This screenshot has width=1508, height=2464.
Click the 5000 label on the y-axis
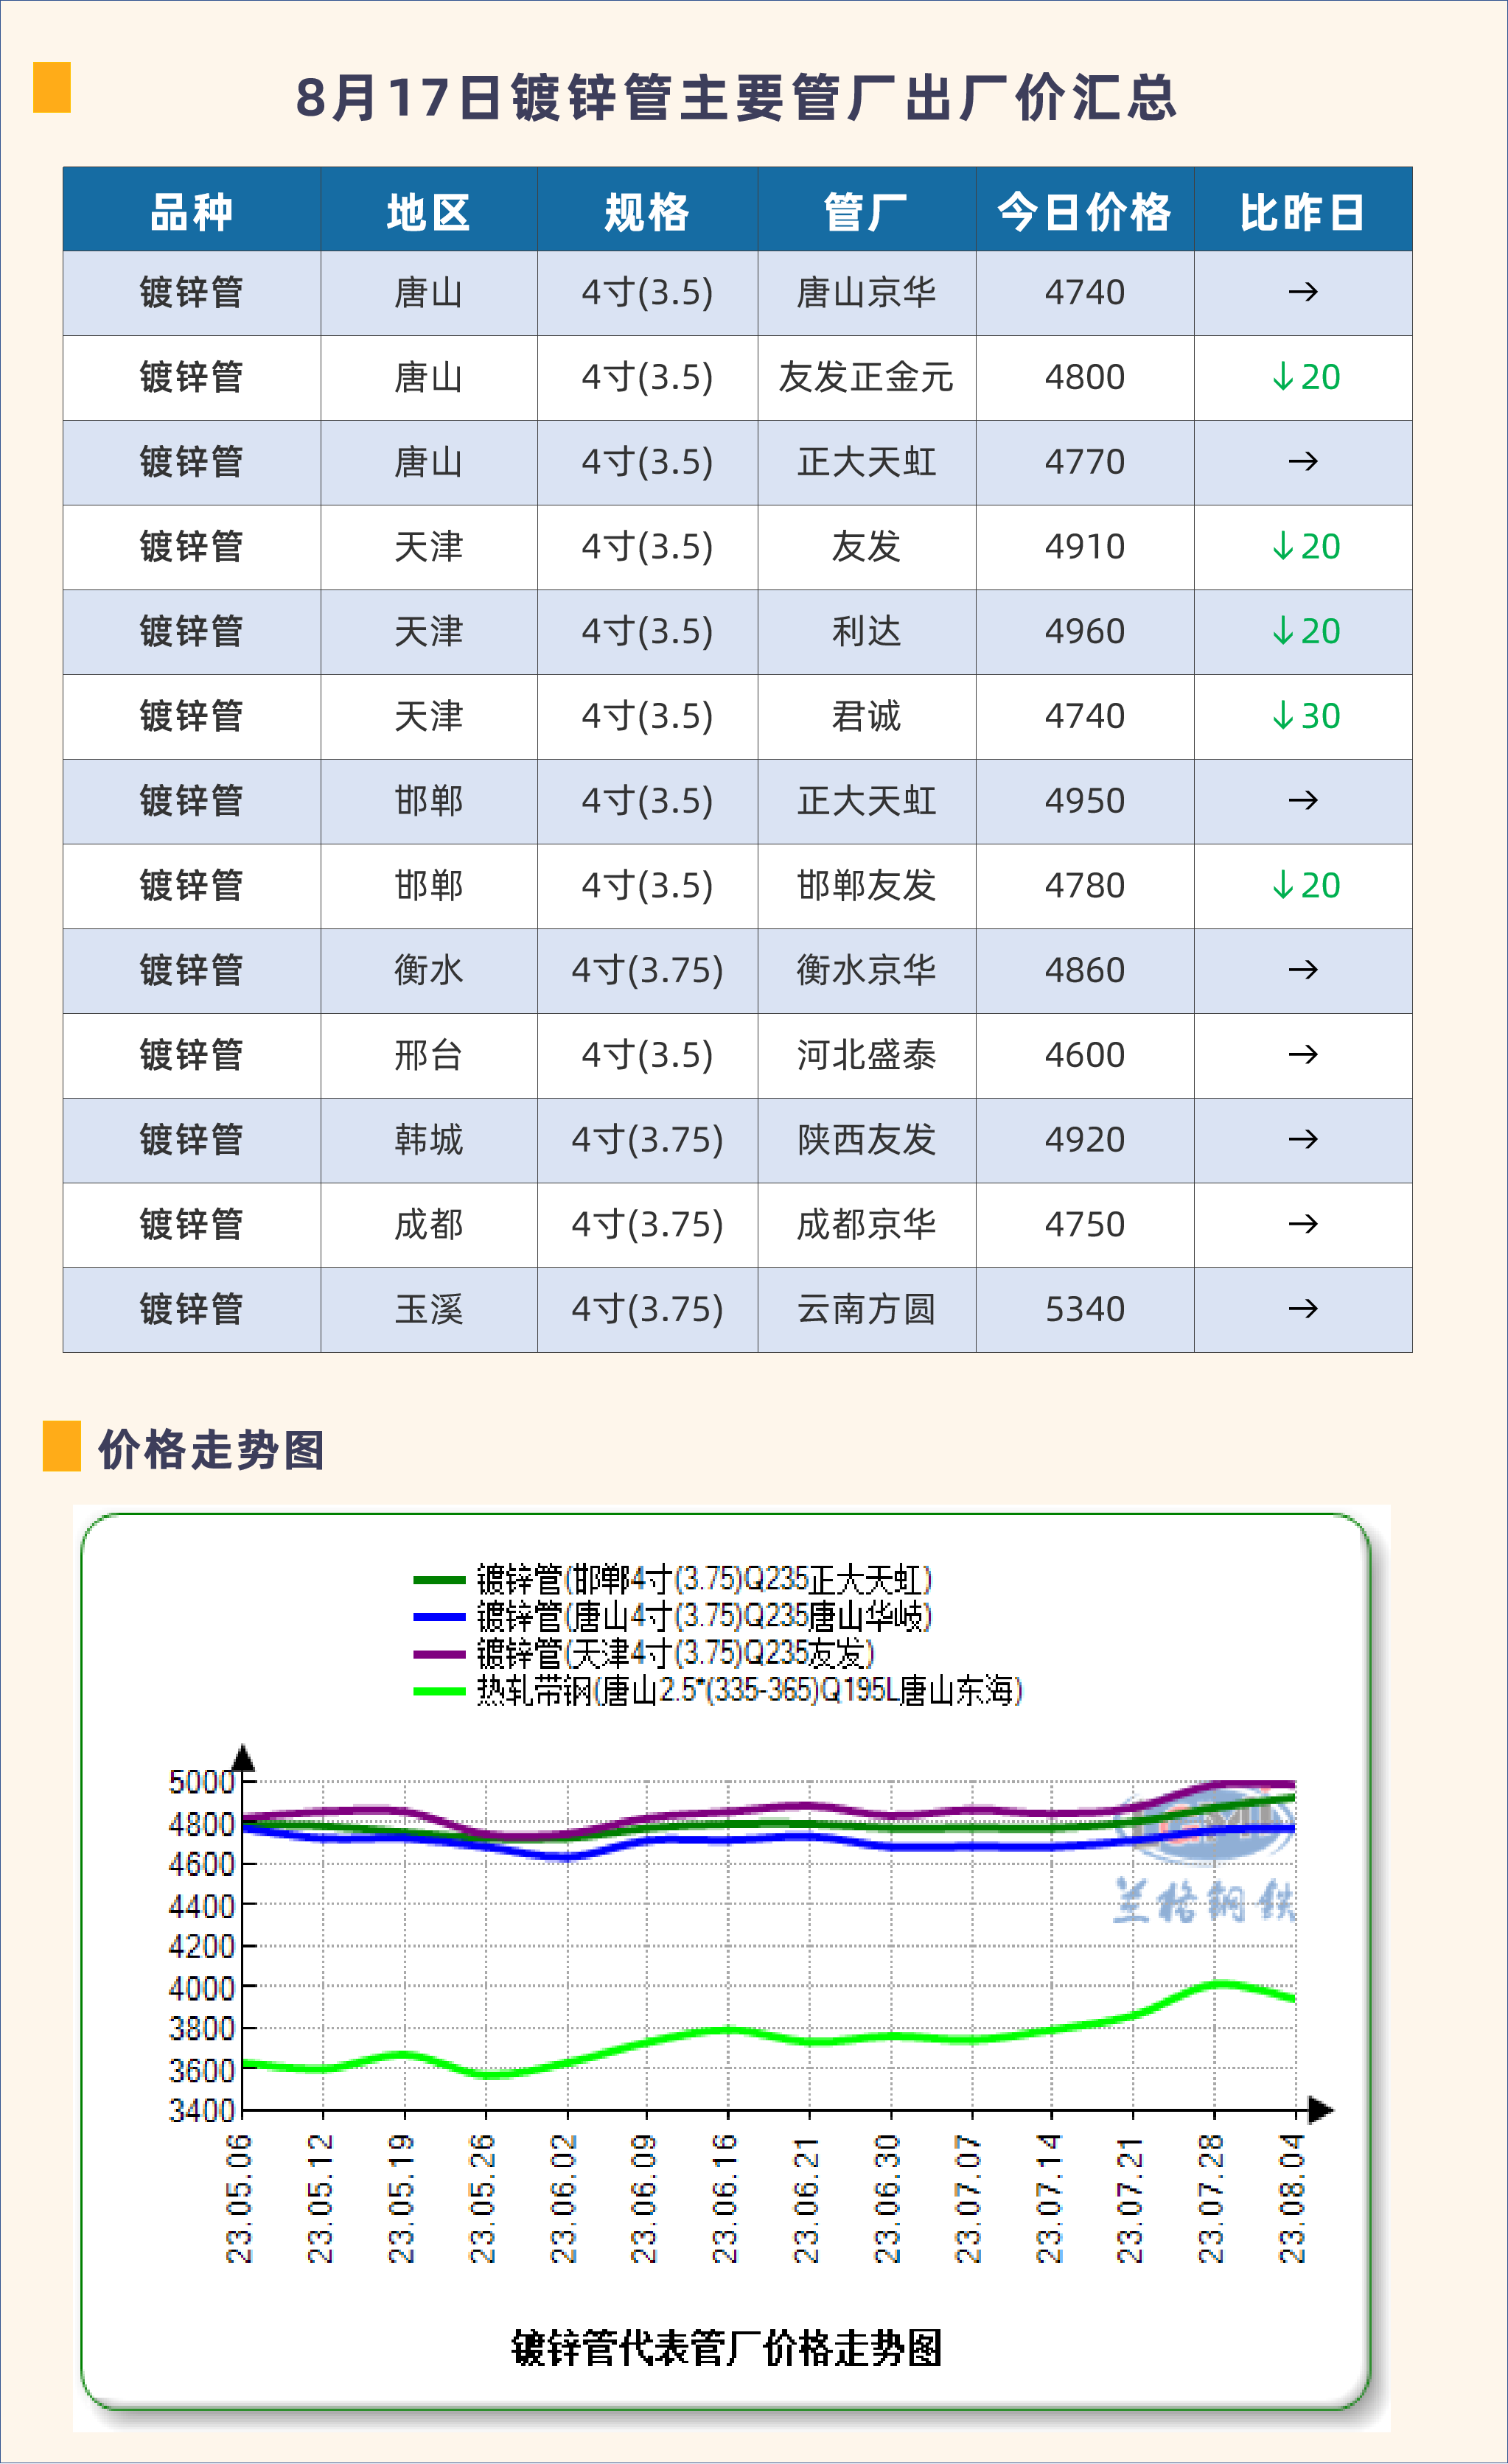click(202, 1782)
